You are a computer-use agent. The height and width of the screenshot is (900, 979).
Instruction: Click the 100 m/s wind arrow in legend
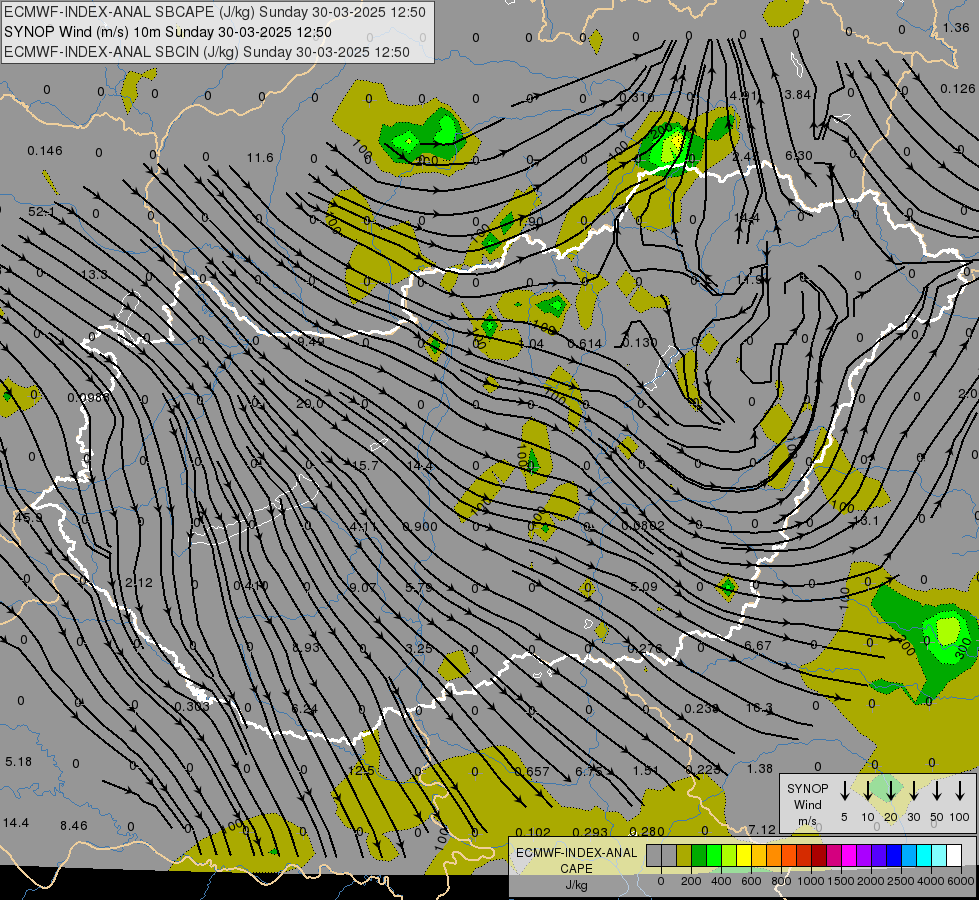point(960,791)
